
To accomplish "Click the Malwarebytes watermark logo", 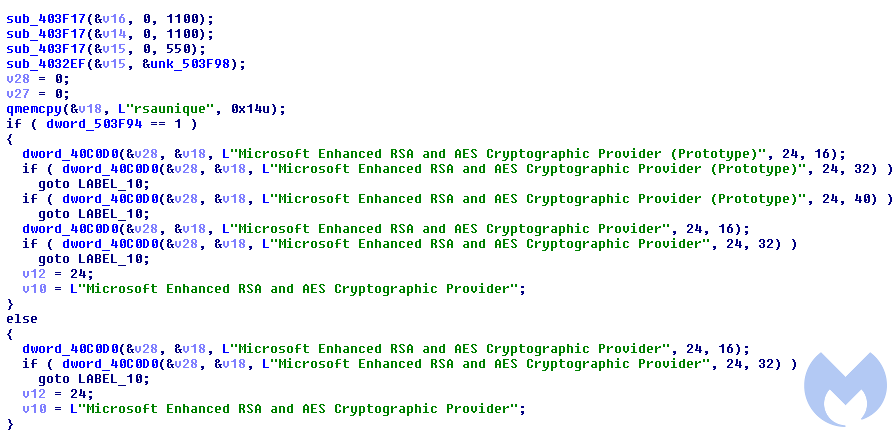I will (847, 390).
